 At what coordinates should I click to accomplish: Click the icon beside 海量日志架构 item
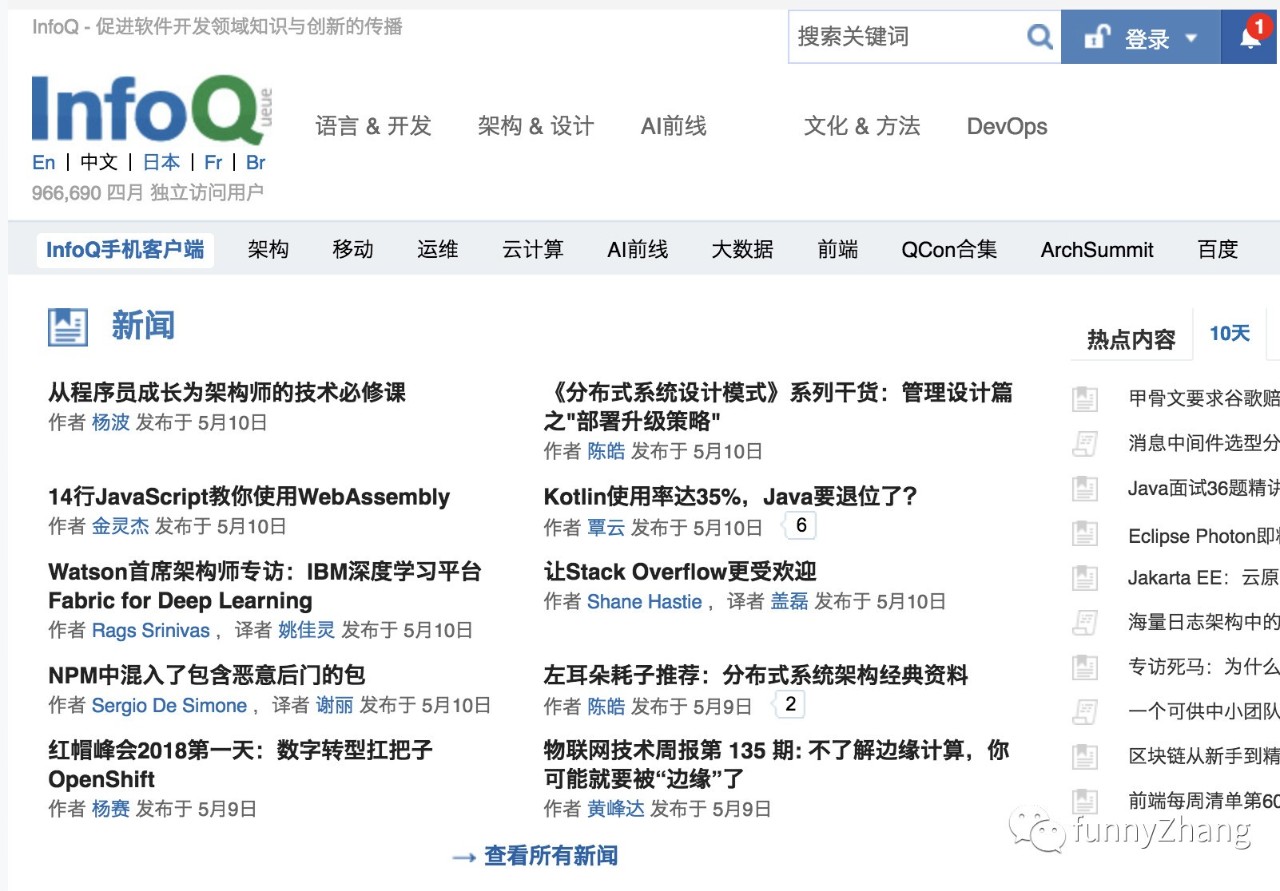[1085, 623]
